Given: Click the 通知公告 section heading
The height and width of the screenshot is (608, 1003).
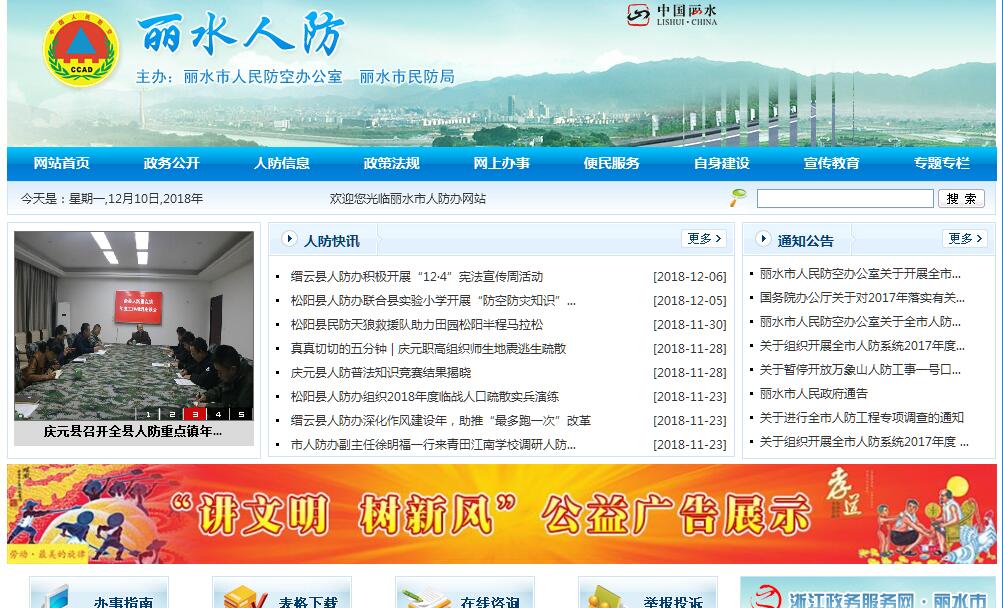Looking at the screenshot, I should [x=805, y=241].
